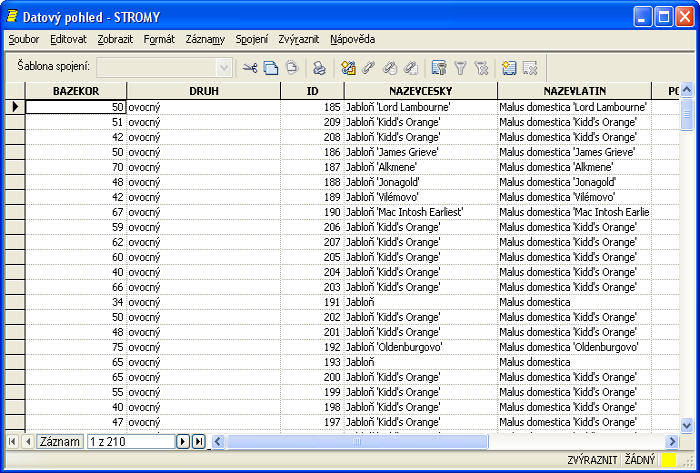Screen dimensions: 700x473
Task: Click the Paste icon in toolbar
Action: pos(292,68)
